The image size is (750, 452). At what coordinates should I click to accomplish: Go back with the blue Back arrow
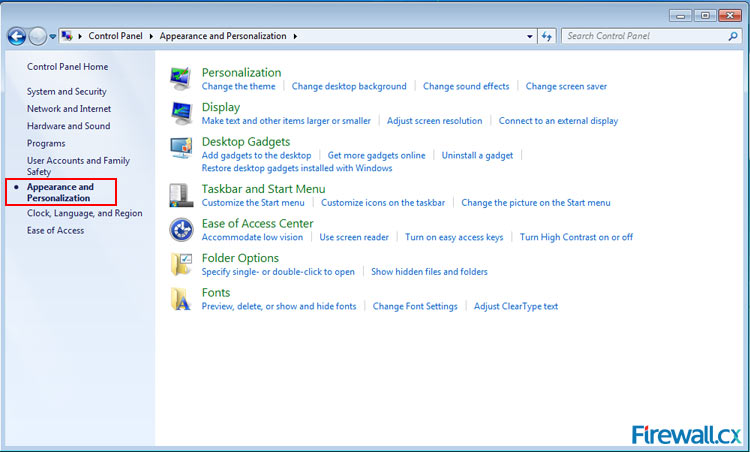[17, 36]
